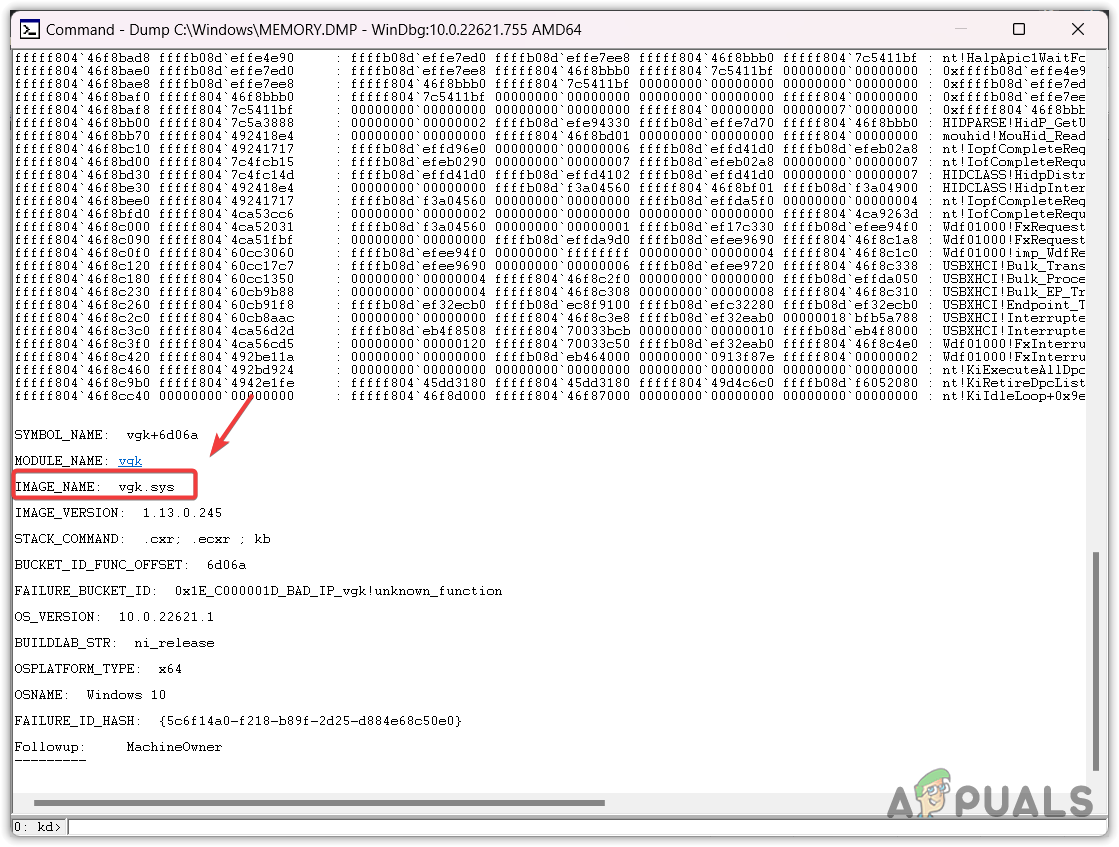Click the OSPLATFORM_TYPE x64 line
Screen dimensions: 1119x847
tap(98, 669)
